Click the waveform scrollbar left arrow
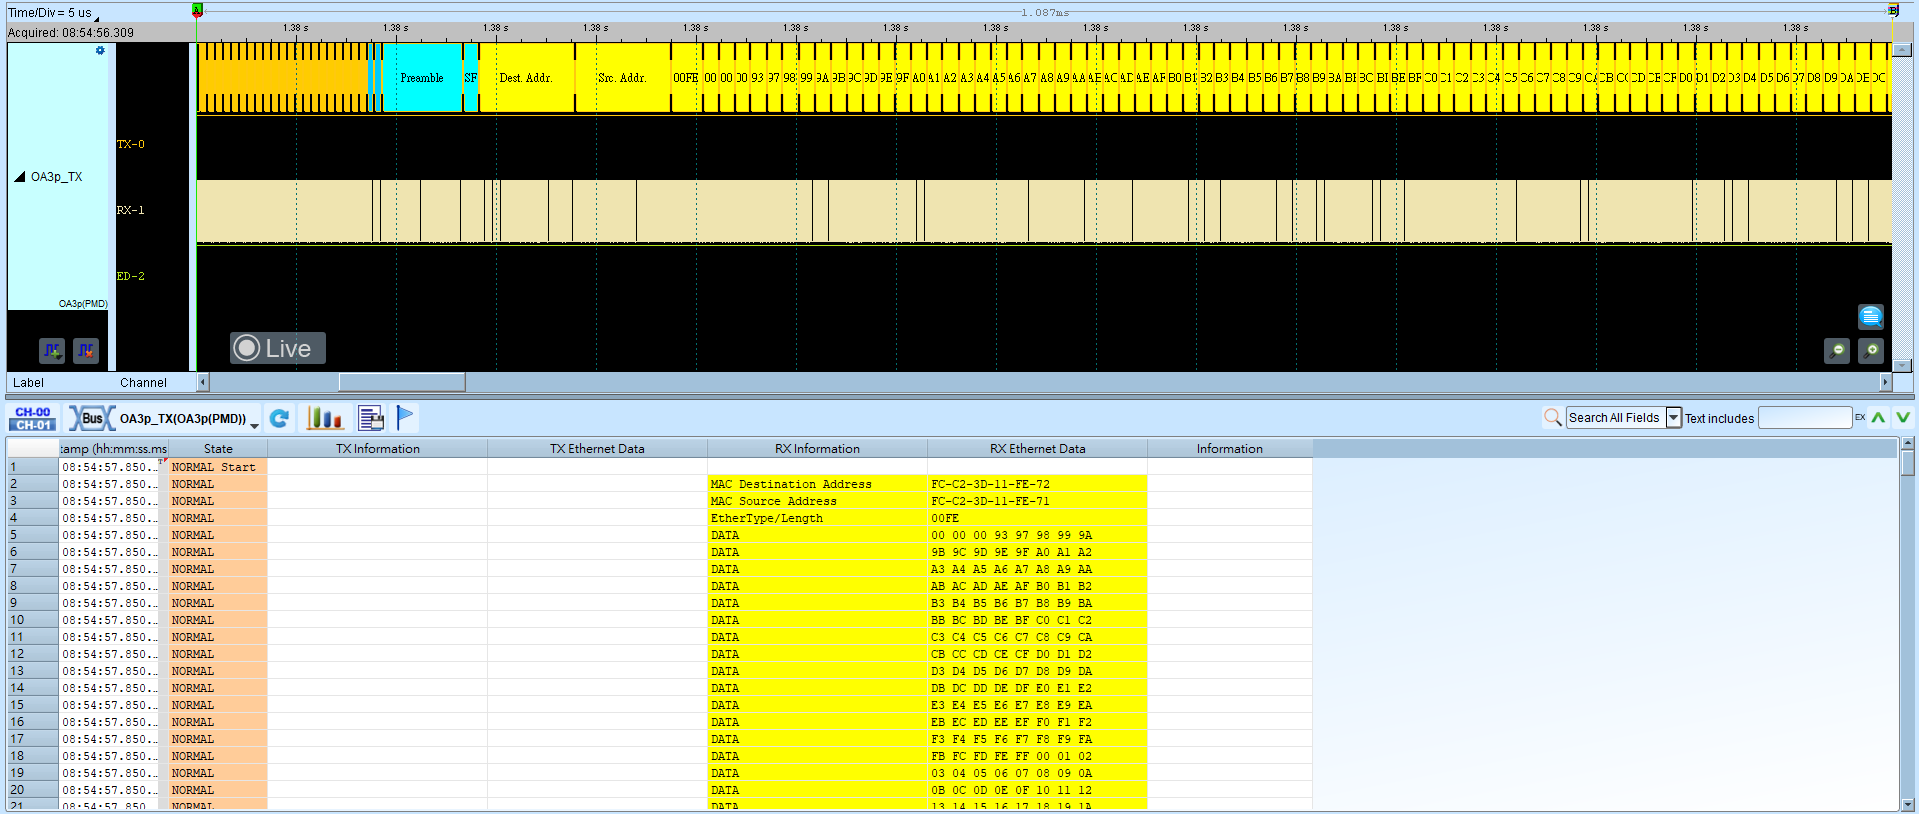This screenshot has width=1919, height=814. click(203, 382)
